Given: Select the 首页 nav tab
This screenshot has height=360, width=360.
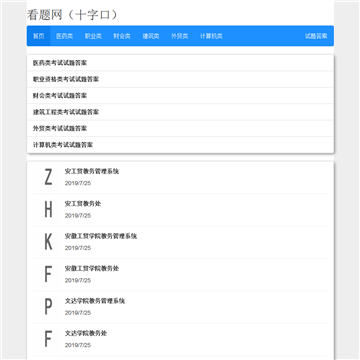Looking at the screenshot, I should (38, 36).
